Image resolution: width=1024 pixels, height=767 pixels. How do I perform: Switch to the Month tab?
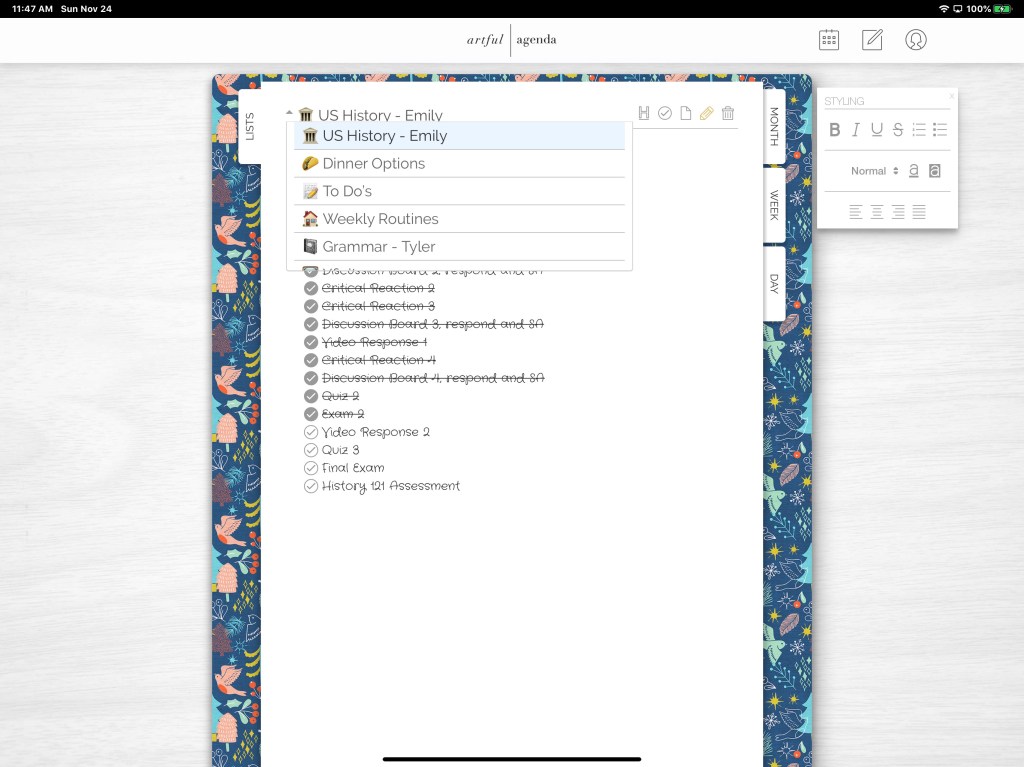774,128
